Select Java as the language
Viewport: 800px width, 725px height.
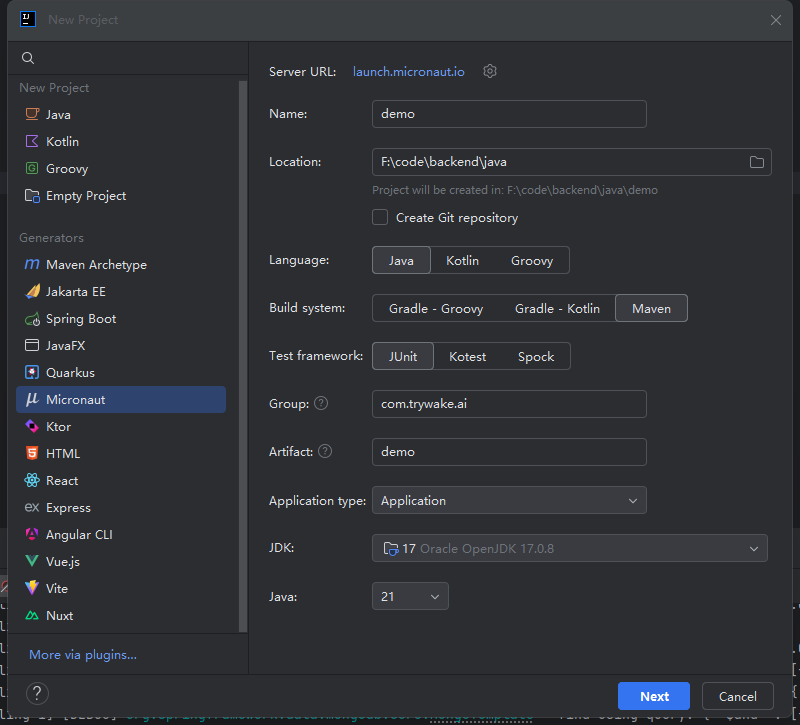tap(401, 260)
